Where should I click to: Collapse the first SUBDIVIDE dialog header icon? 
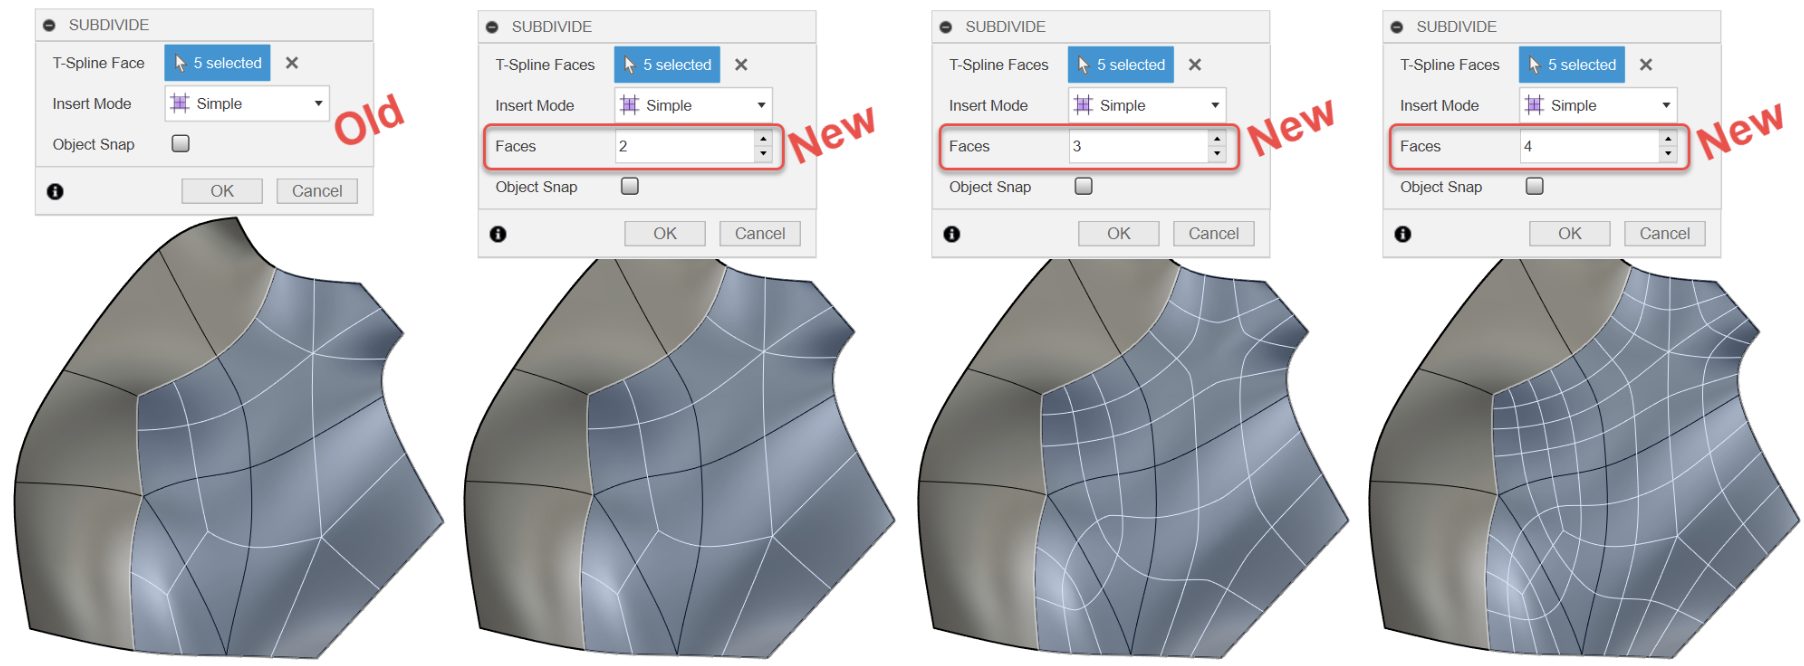[x=49, y=25]
